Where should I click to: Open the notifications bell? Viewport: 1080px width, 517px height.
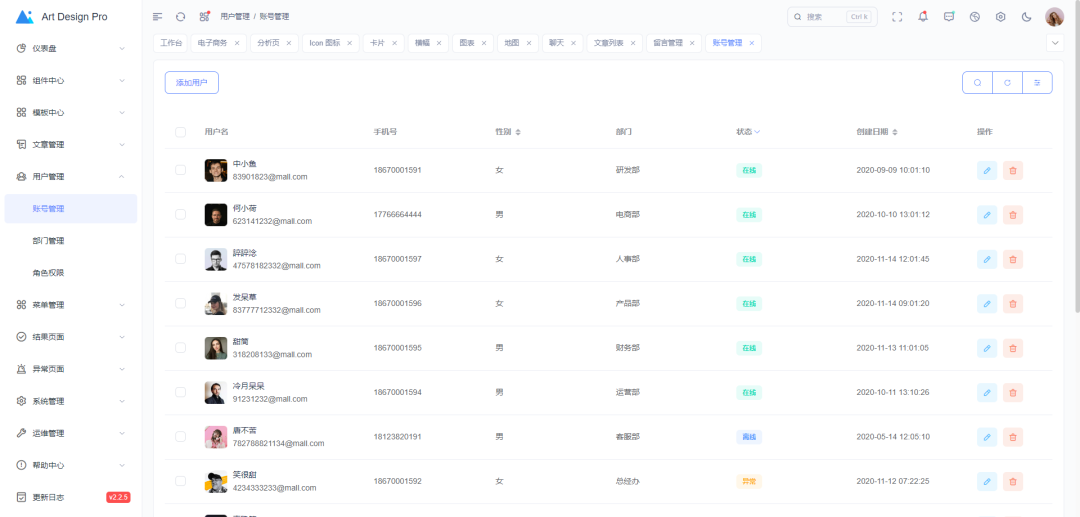tap(923, 17)
